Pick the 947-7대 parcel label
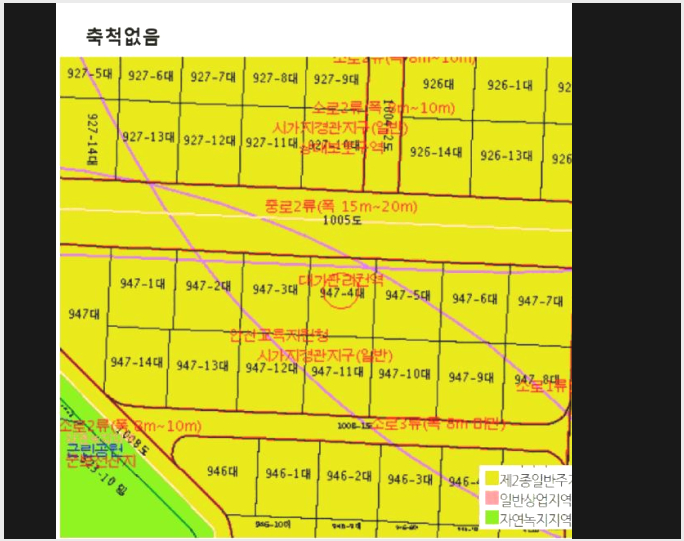 540,301
